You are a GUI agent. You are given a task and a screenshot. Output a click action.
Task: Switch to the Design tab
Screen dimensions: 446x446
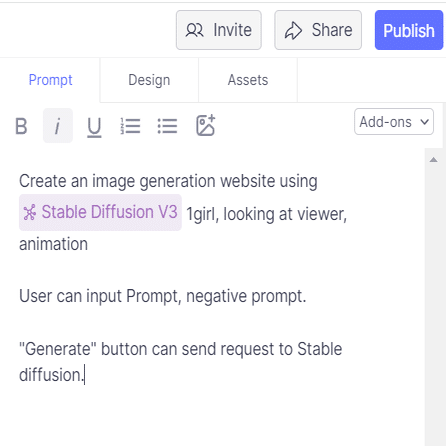[x=149, y=80]
